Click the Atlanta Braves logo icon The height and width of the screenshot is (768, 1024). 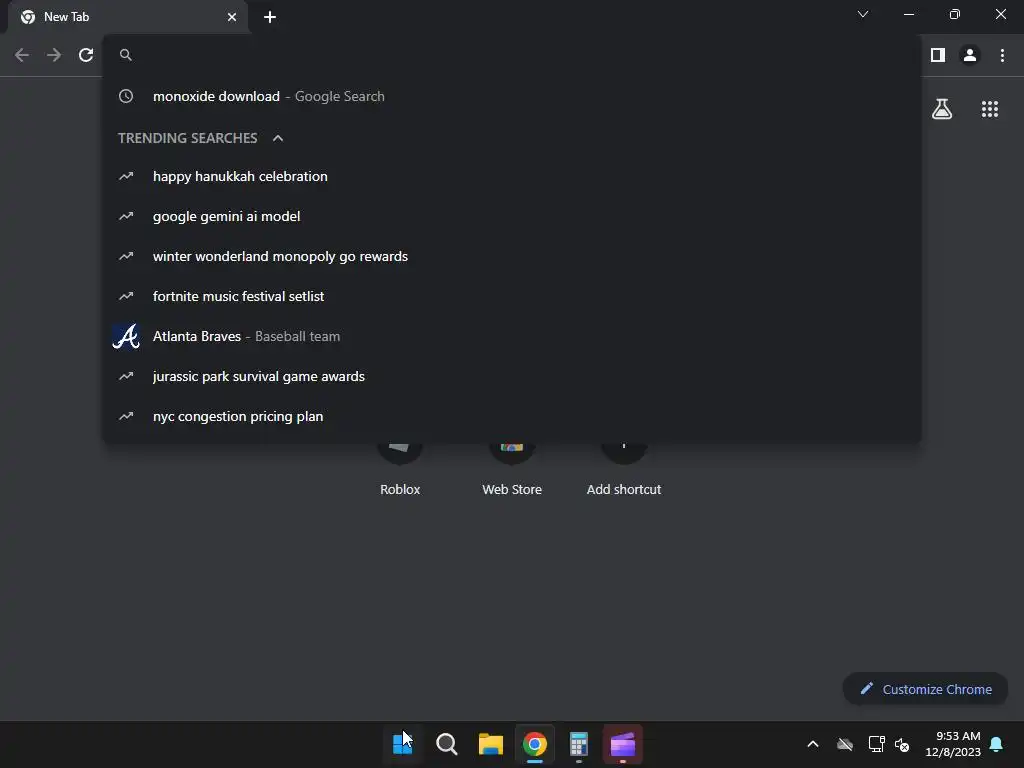(126, 336)
